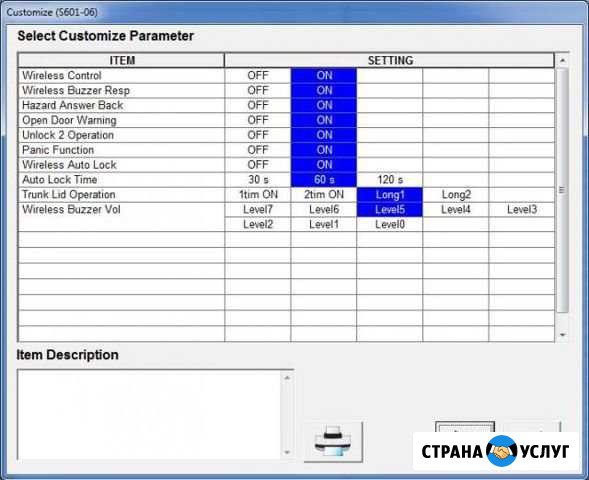Set Wireless Buzzer Vol to Level0
This screenshot has width=589, height=480.
(390, 224)
